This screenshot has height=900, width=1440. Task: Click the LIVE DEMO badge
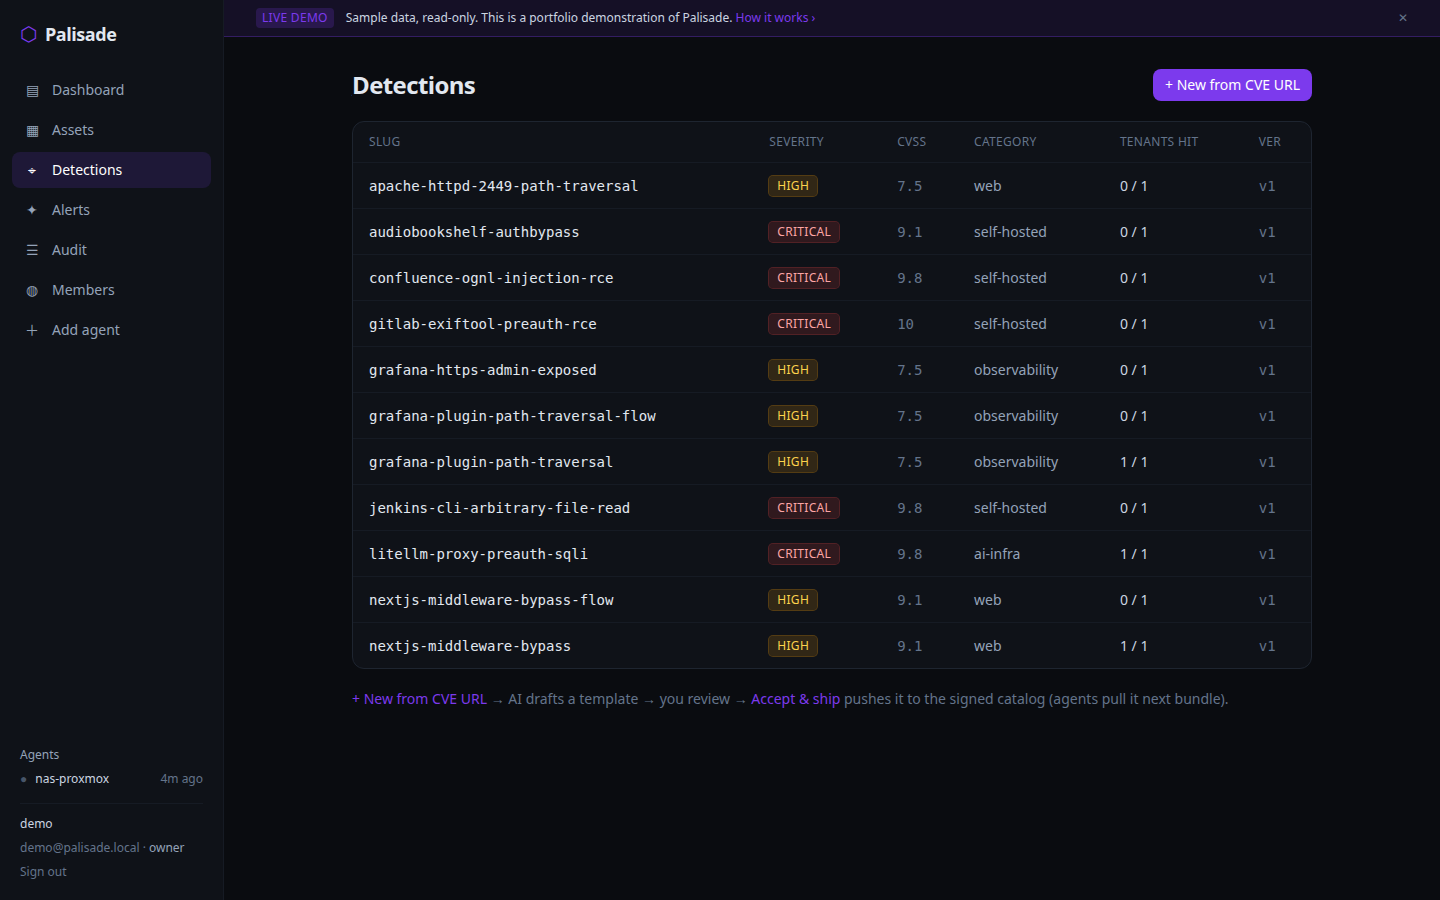[x=294, y=18]
